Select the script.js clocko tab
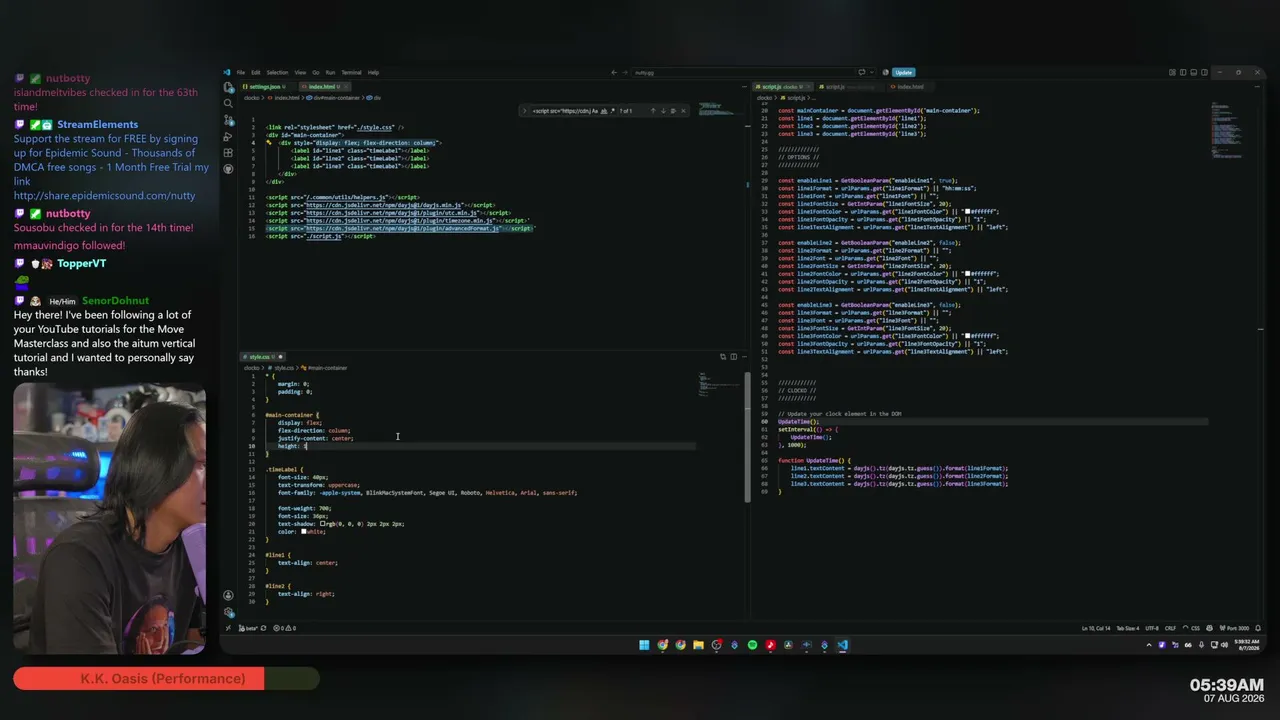Image resolution: width=1280 pixels, height=720 pixels. [x=783, y=87]
